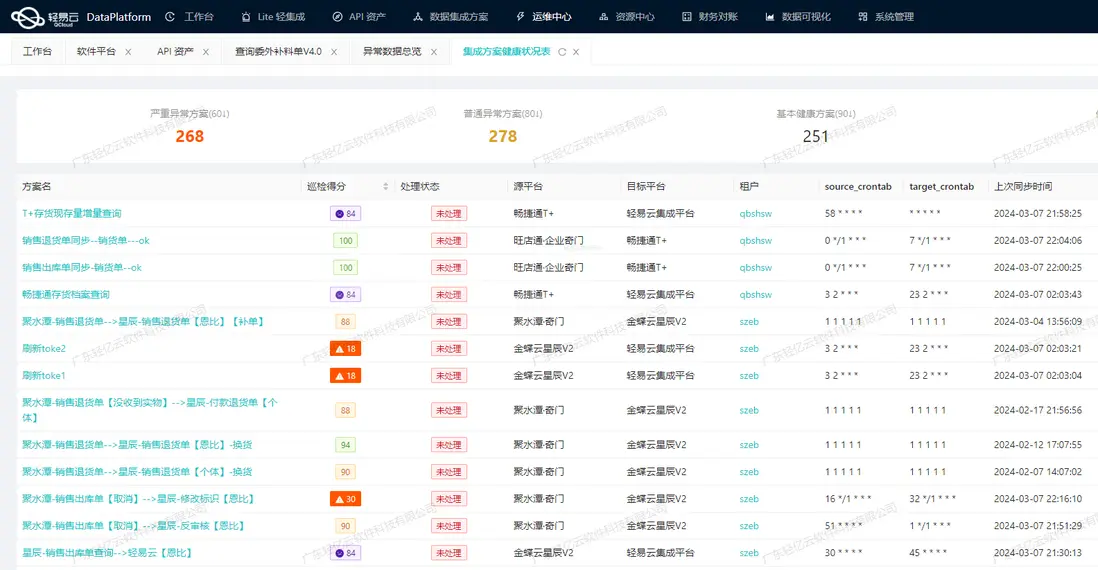Close the 查询委外补料单V4.0 tab
The height and width of the screenshot is (570, 1098).
(x=334, y=52)
